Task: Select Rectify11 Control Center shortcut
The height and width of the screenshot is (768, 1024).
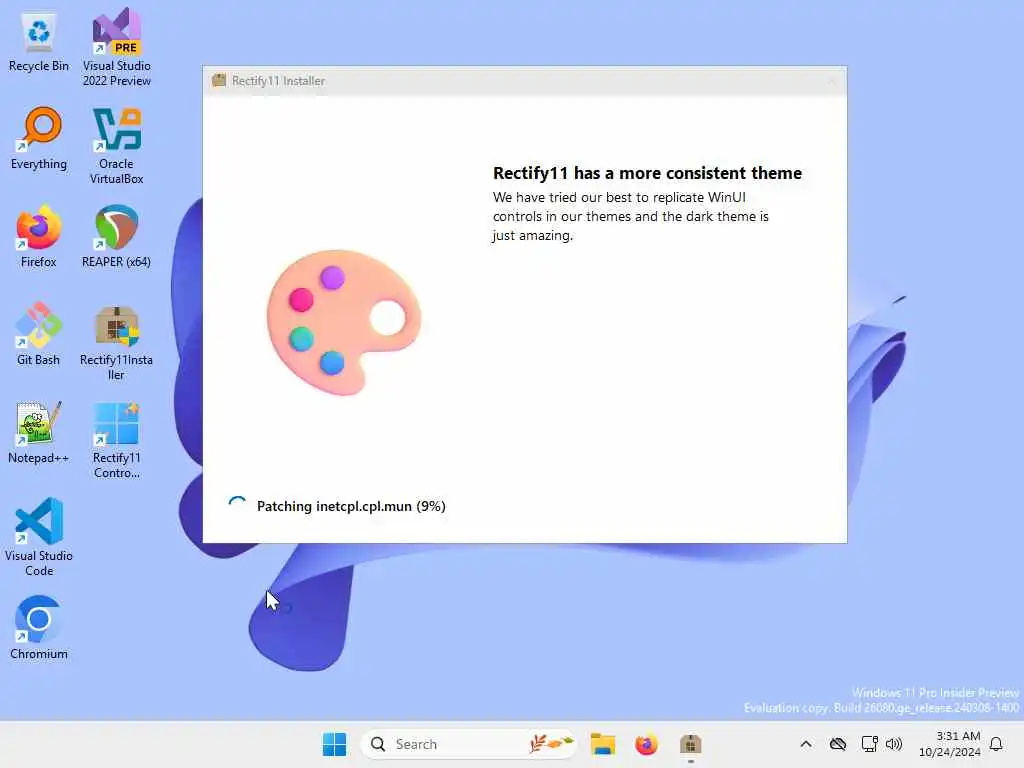Action: (116, 441)
